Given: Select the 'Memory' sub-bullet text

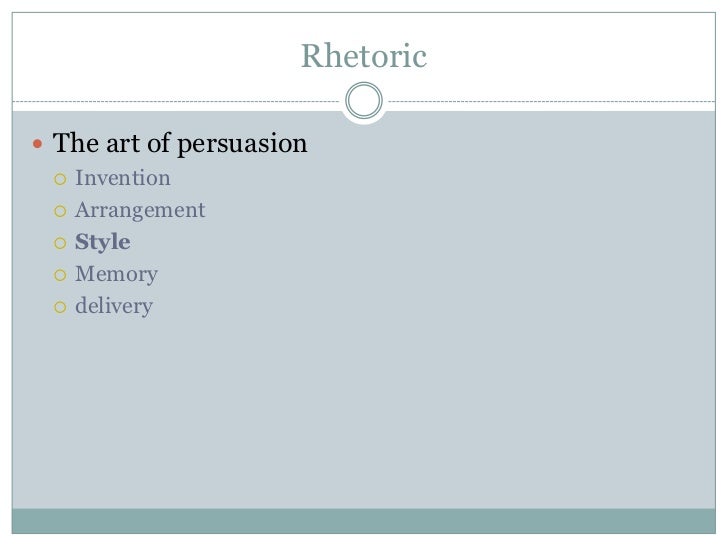Looking at the screenshot, I should 116,274.
